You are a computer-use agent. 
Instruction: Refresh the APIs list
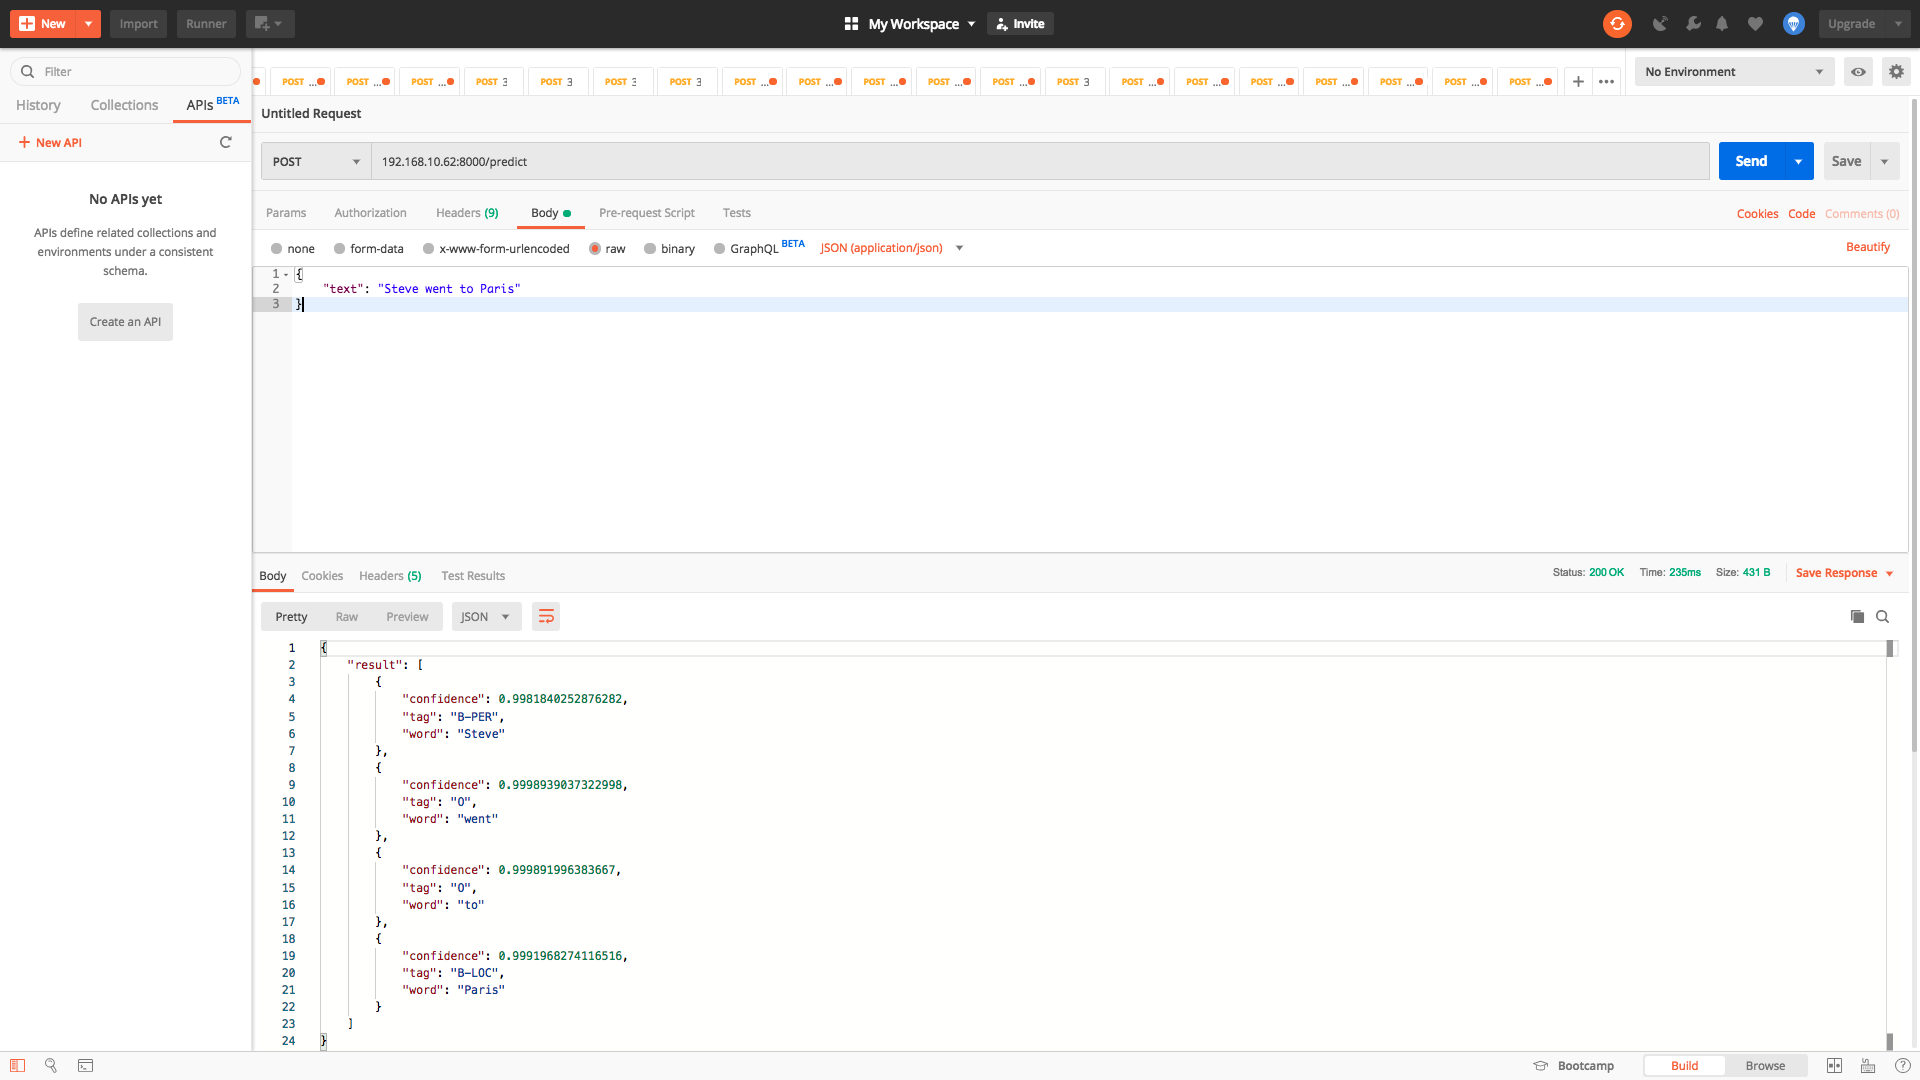(x=226, y=143)
